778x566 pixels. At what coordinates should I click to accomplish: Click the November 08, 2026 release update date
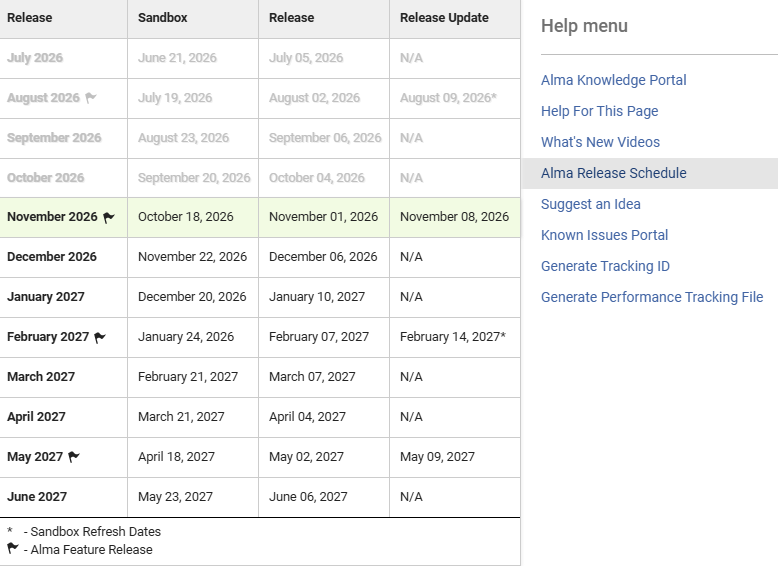[x=454, y=217]
